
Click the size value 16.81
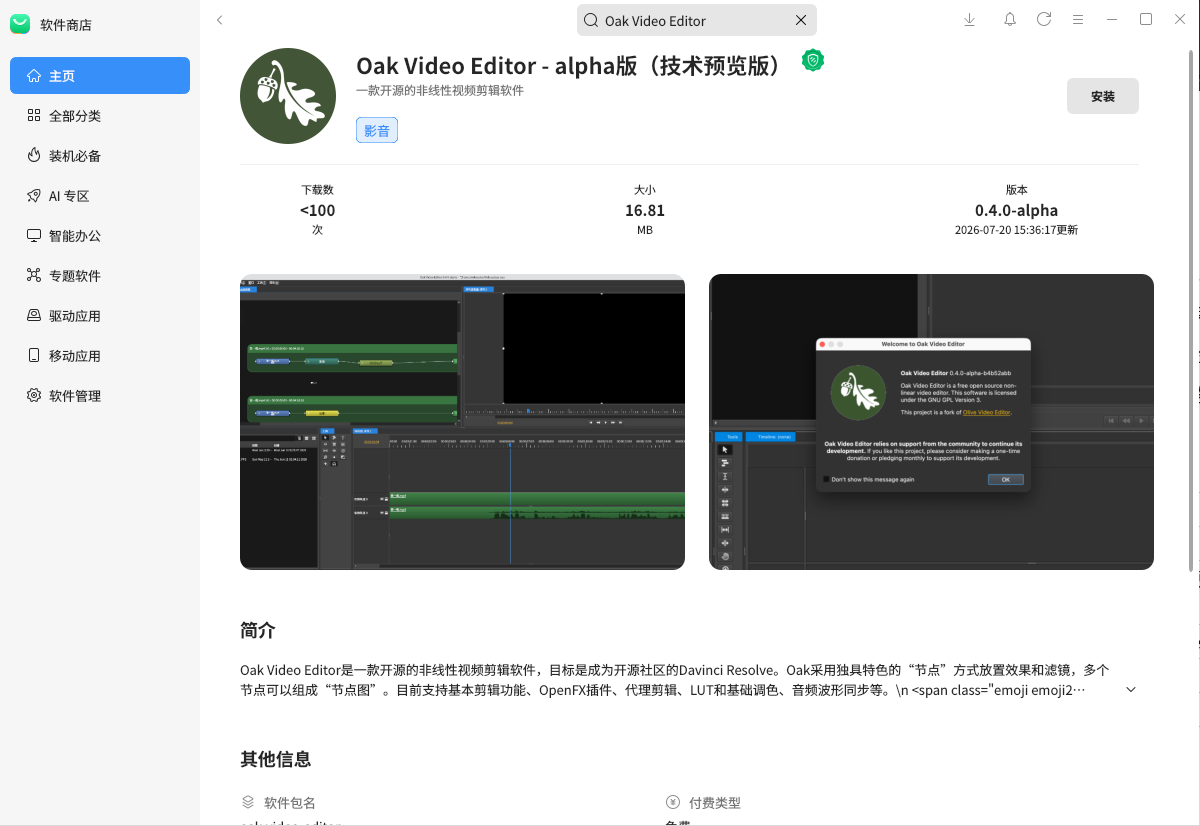(x=645, y=211)
